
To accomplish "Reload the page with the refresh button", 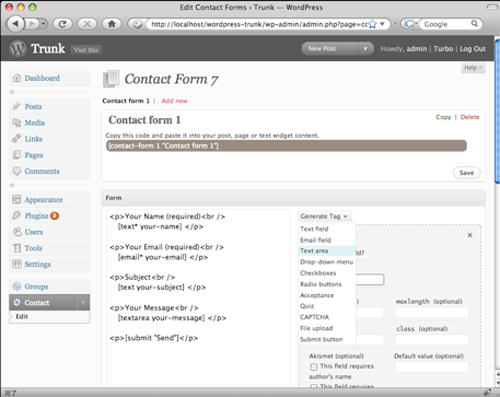I will pos(62,24).
